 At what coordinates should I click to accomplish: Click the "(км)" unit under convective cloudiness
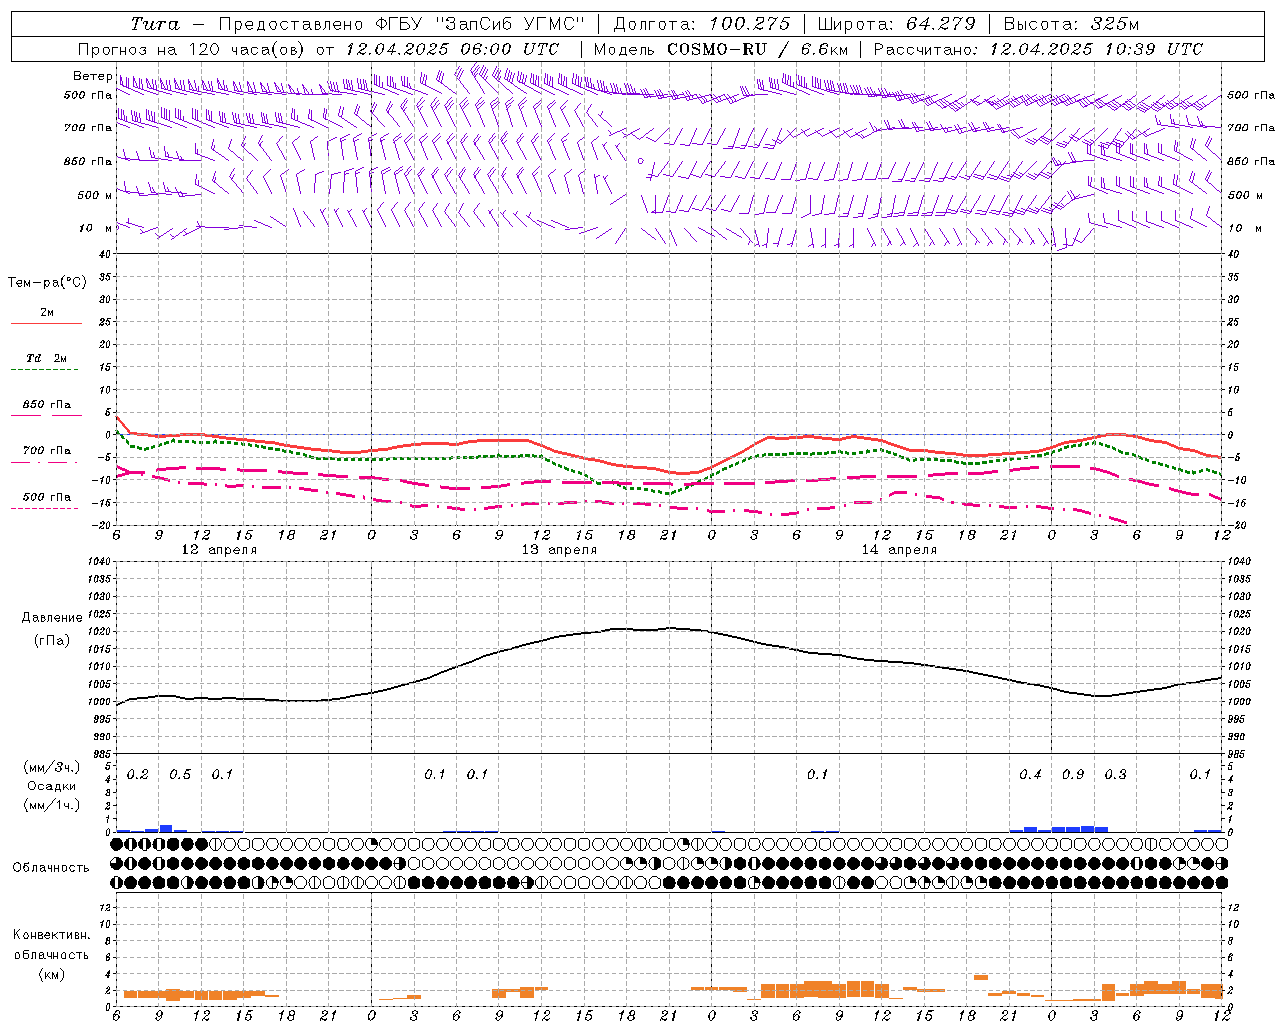[51, 974]
